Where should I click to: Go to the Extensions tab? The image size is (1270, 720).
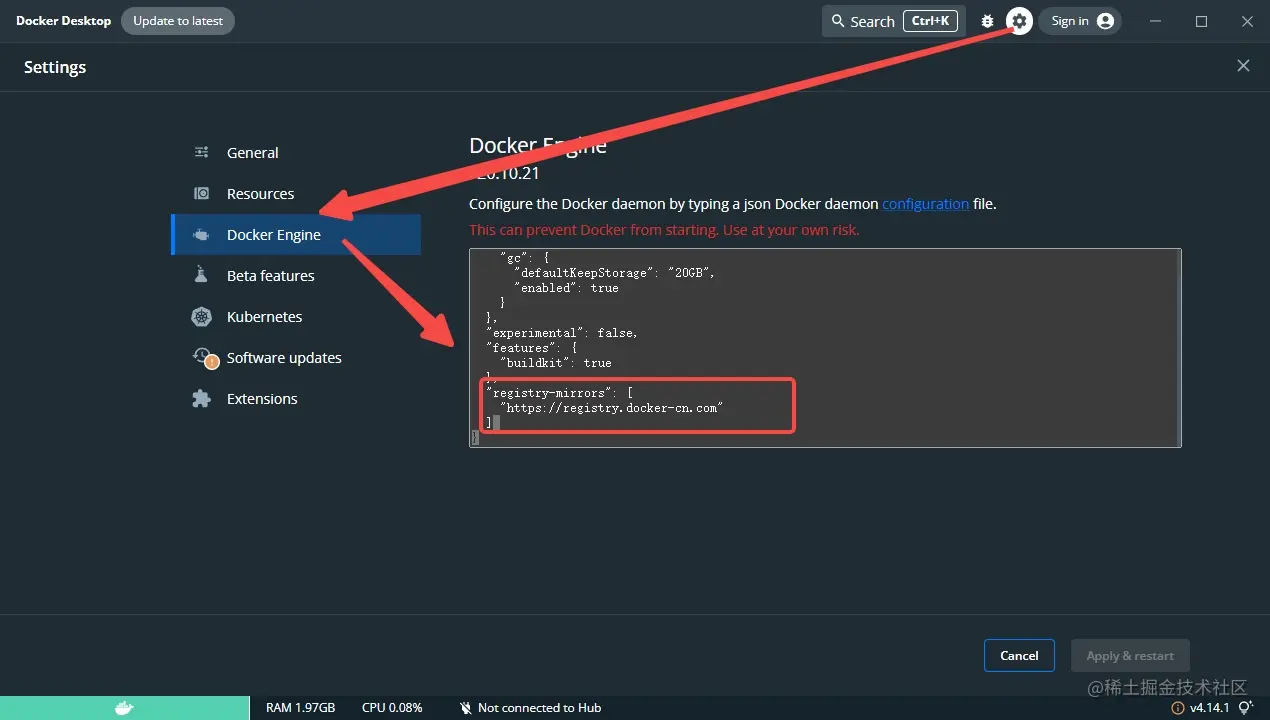coord(296,398)
